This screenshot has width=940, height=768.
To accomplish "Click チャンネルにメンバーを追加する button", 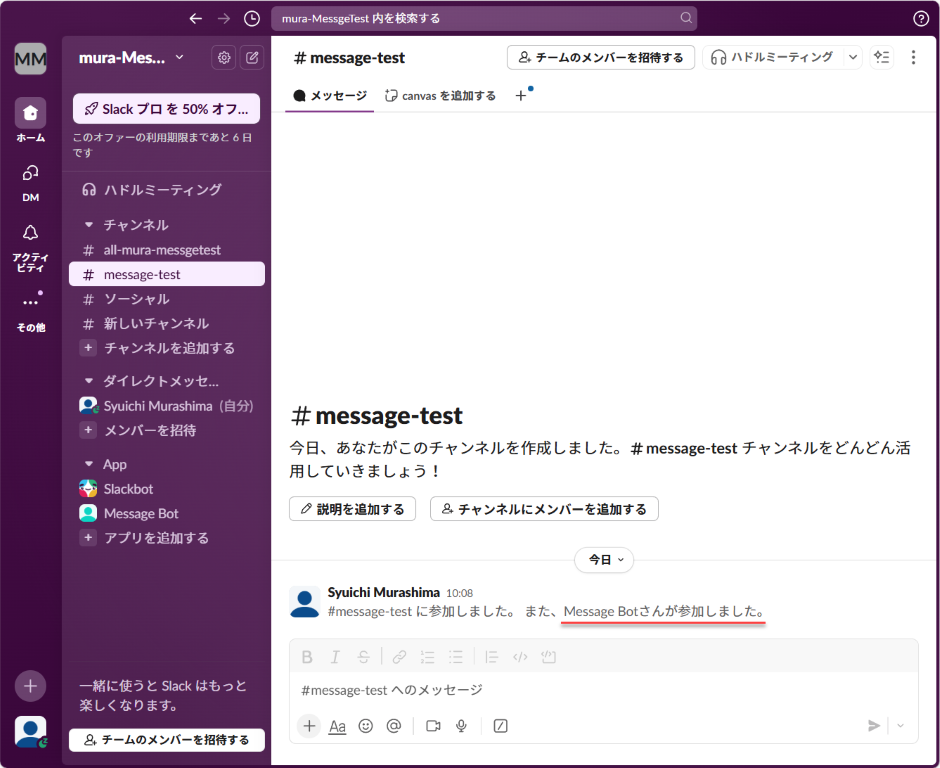I will (x=544, y=509).
